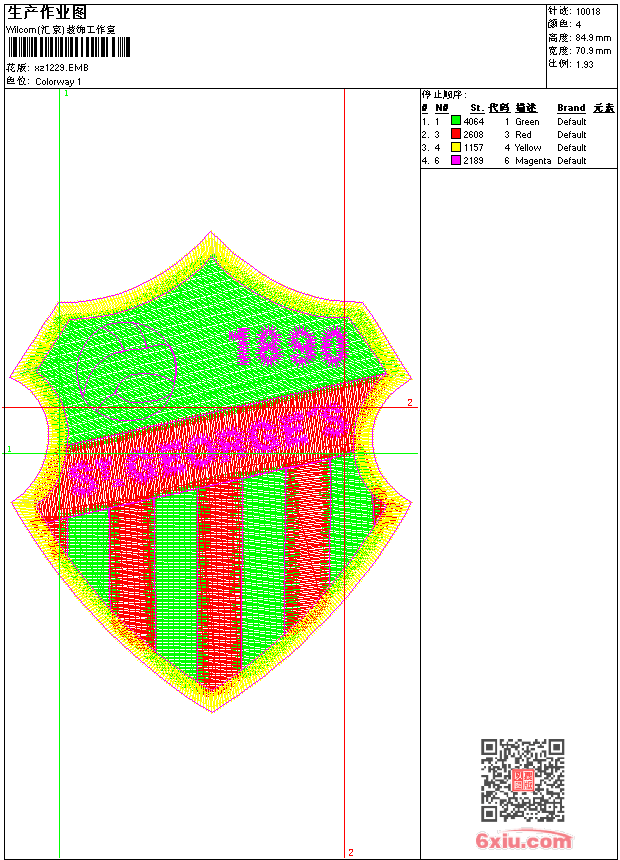The height and width of the screenshot is (860, 620).
Task: Click Default brand in Green row
Action: click(572, 121)
